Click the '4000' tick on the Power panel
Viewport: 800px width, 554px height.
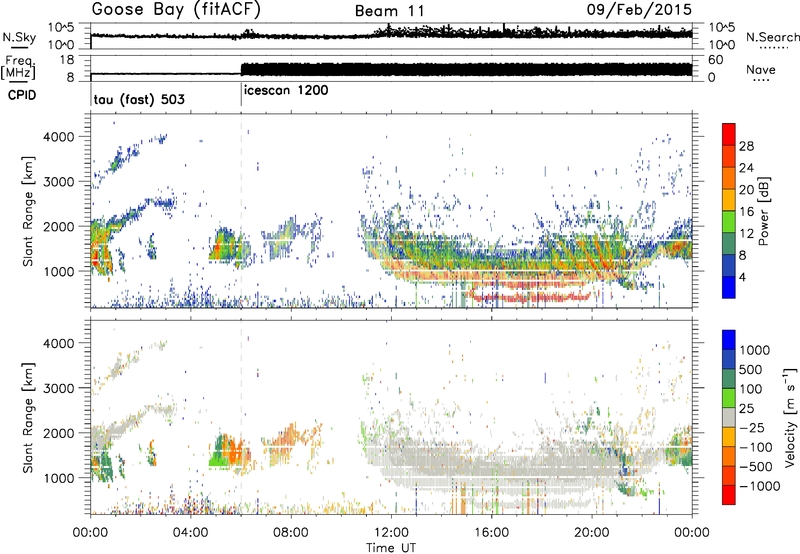59,137
